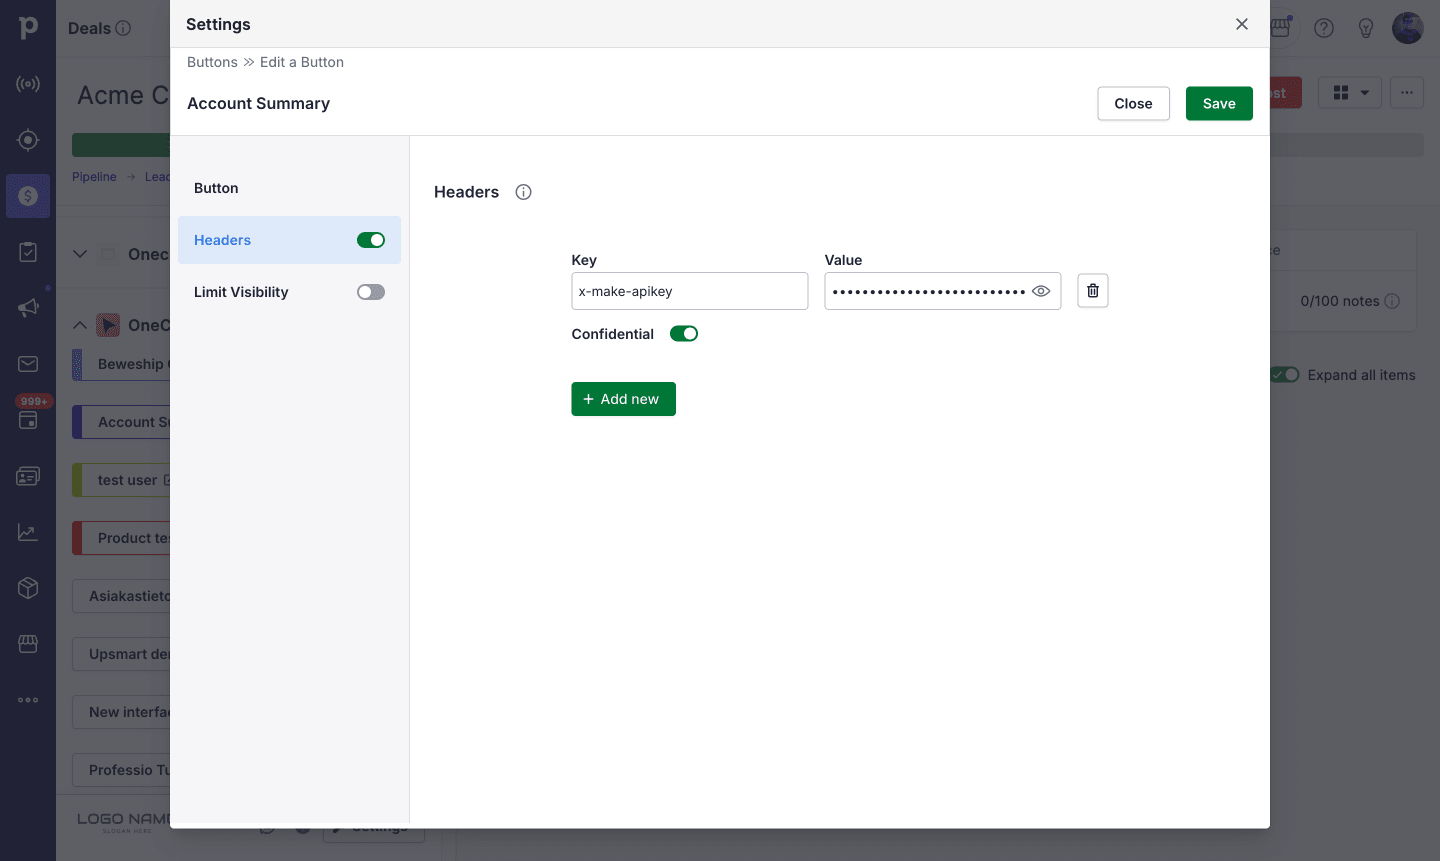
Task: Enable the Limit Visibility toggle
Action: point(371,292)
